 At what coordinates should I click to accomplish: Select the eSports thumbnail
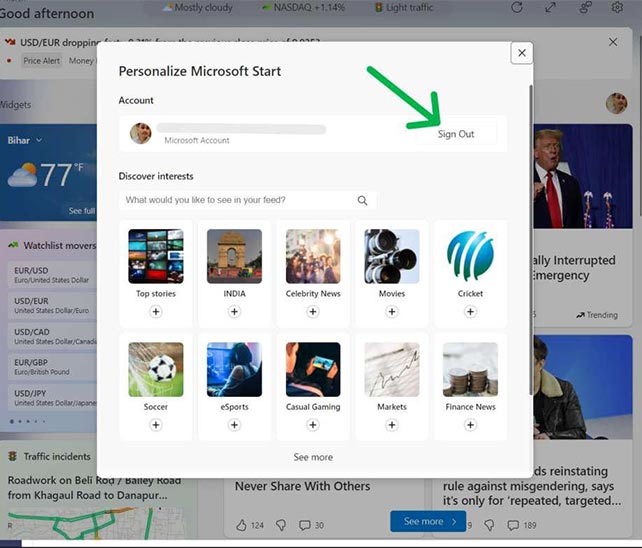click(234, 369)
